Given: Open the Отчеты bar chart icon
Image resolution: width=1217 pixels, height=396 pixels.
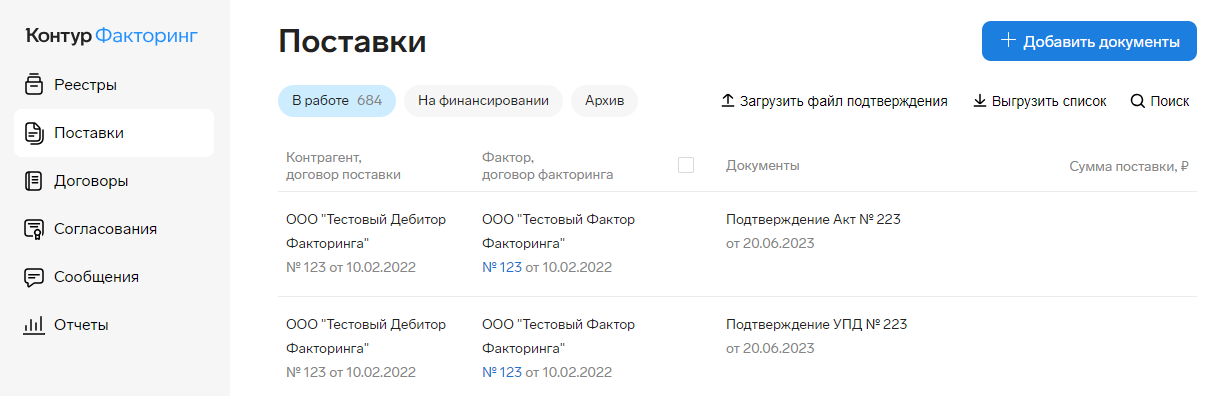Looking at the screenshot, I should coord(34,324).
